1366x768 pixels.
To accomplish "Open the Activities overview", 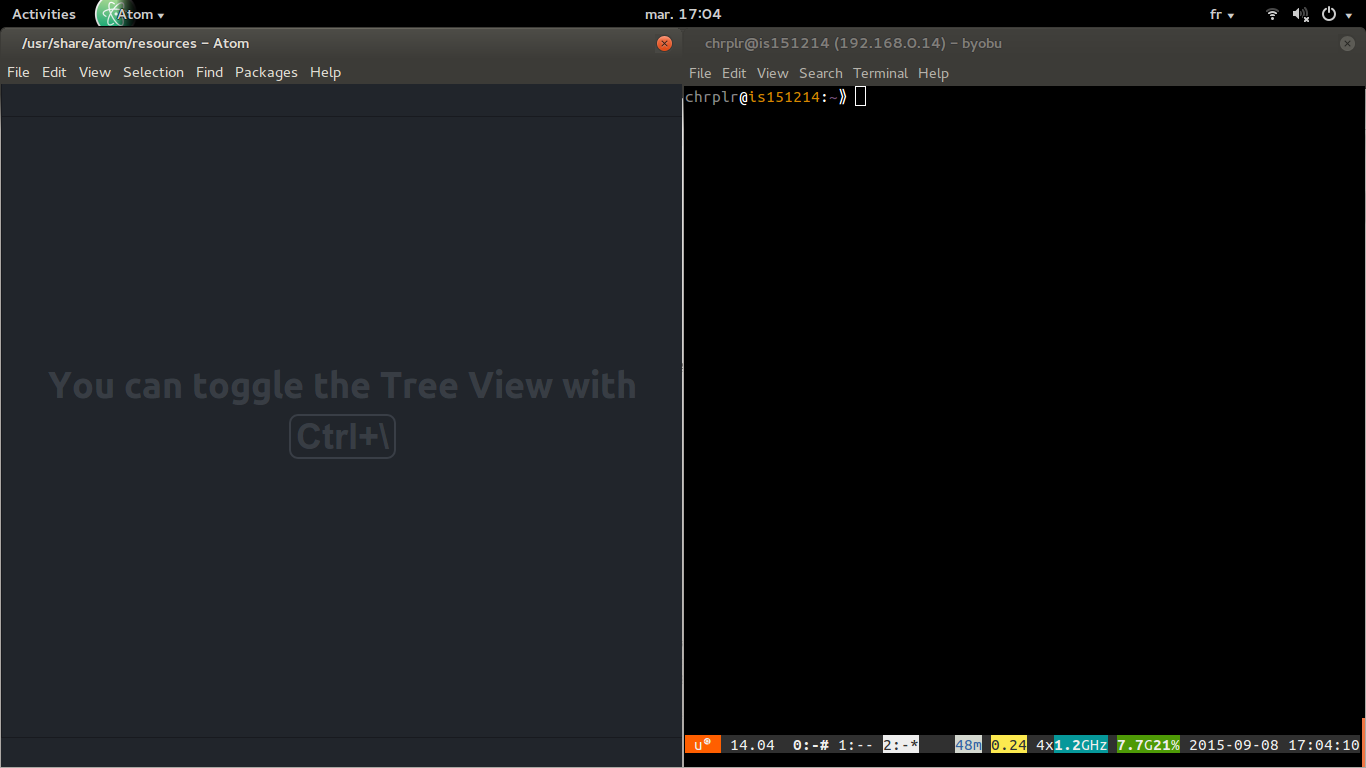I will tap(44, 14).
